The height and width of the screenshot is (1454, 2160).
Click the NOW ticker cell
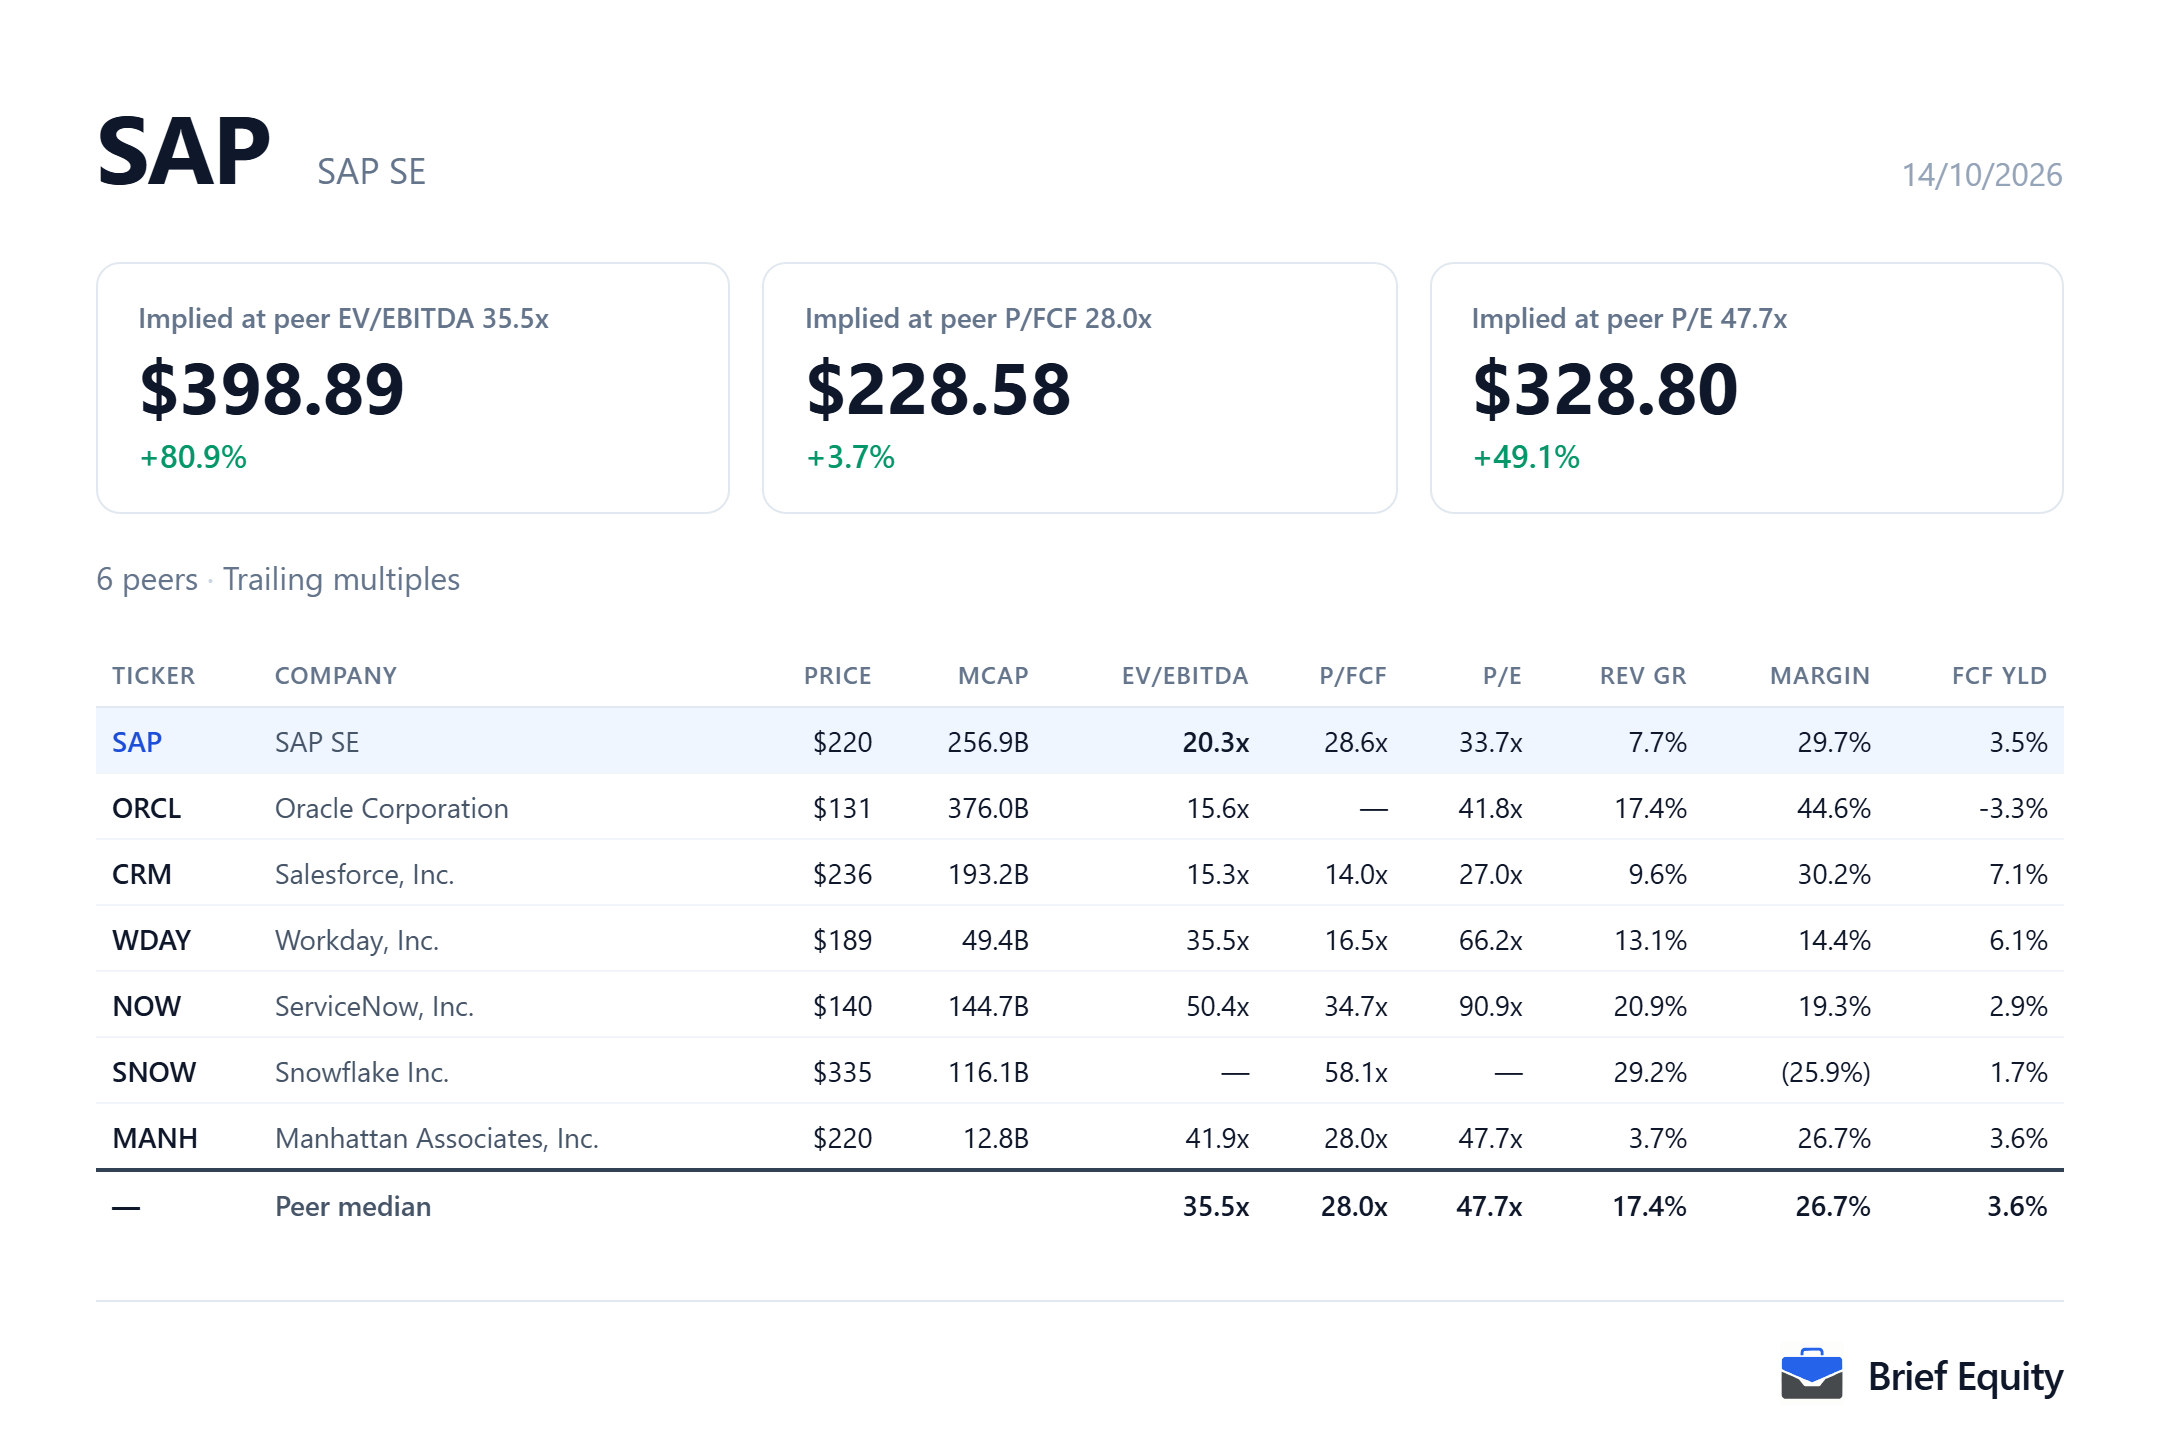tap(146, 1006)
